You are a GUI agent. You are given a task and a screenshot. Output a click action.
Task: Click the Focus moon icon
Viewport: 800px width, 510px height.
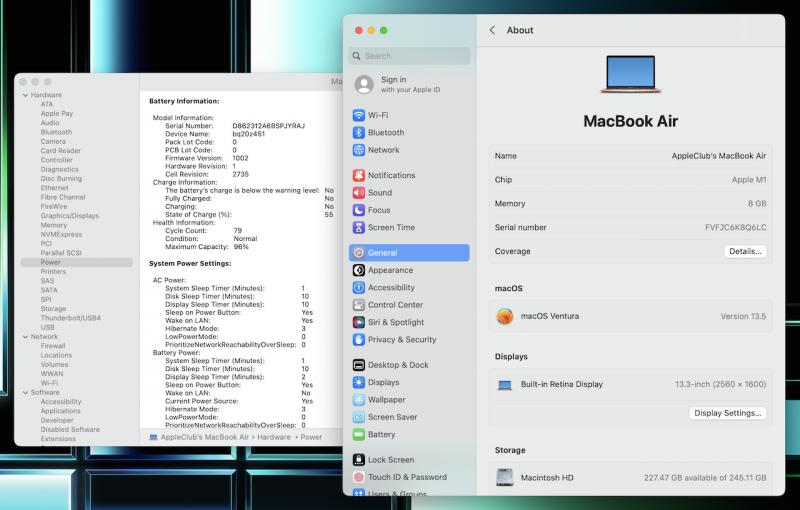click(x=359, y=210)
